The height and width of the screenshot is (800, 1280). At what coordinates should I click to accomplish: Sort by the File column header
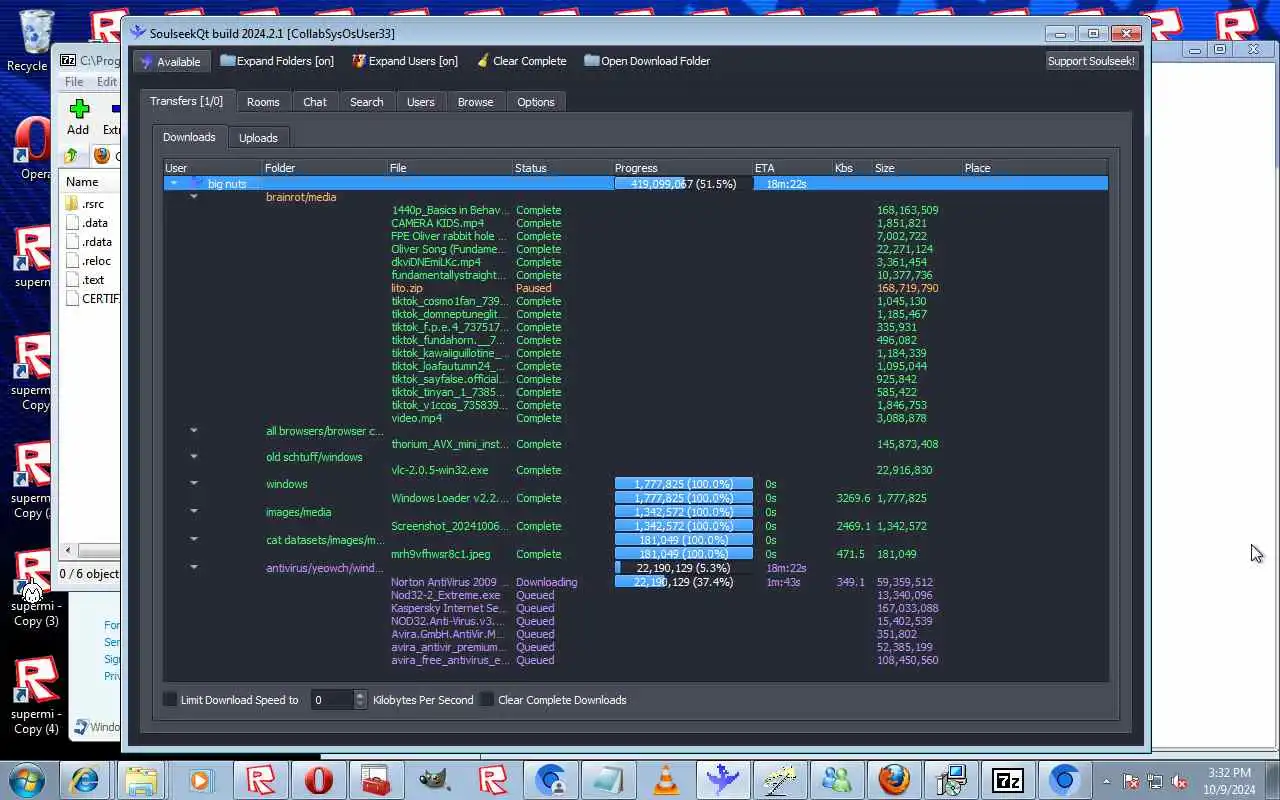pyautogui.click(x=449, y=168)
